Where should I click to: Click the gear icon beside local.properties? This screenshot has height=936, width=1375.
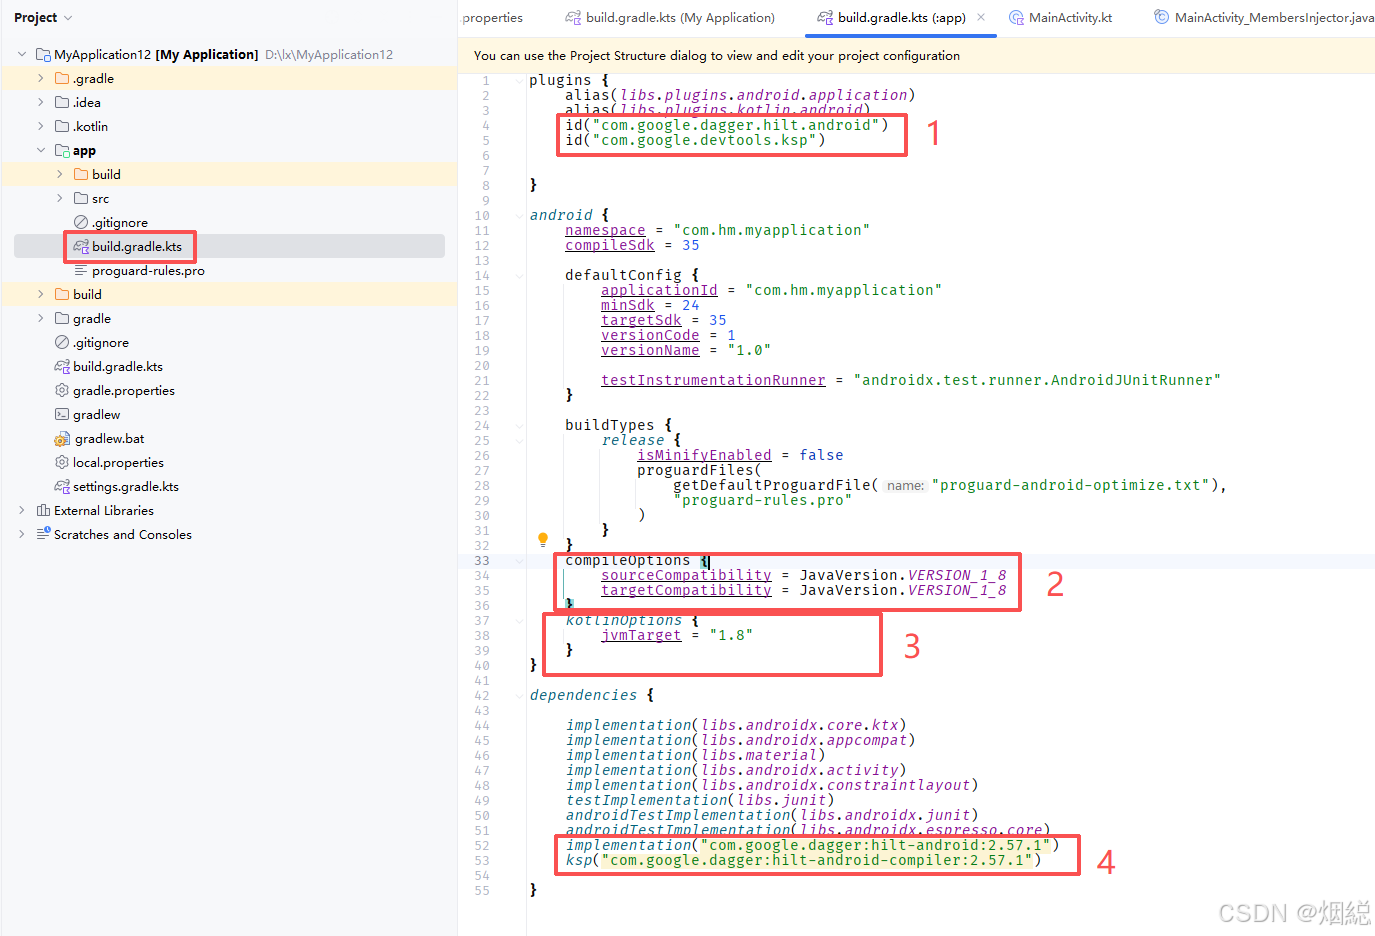point(63,462)
